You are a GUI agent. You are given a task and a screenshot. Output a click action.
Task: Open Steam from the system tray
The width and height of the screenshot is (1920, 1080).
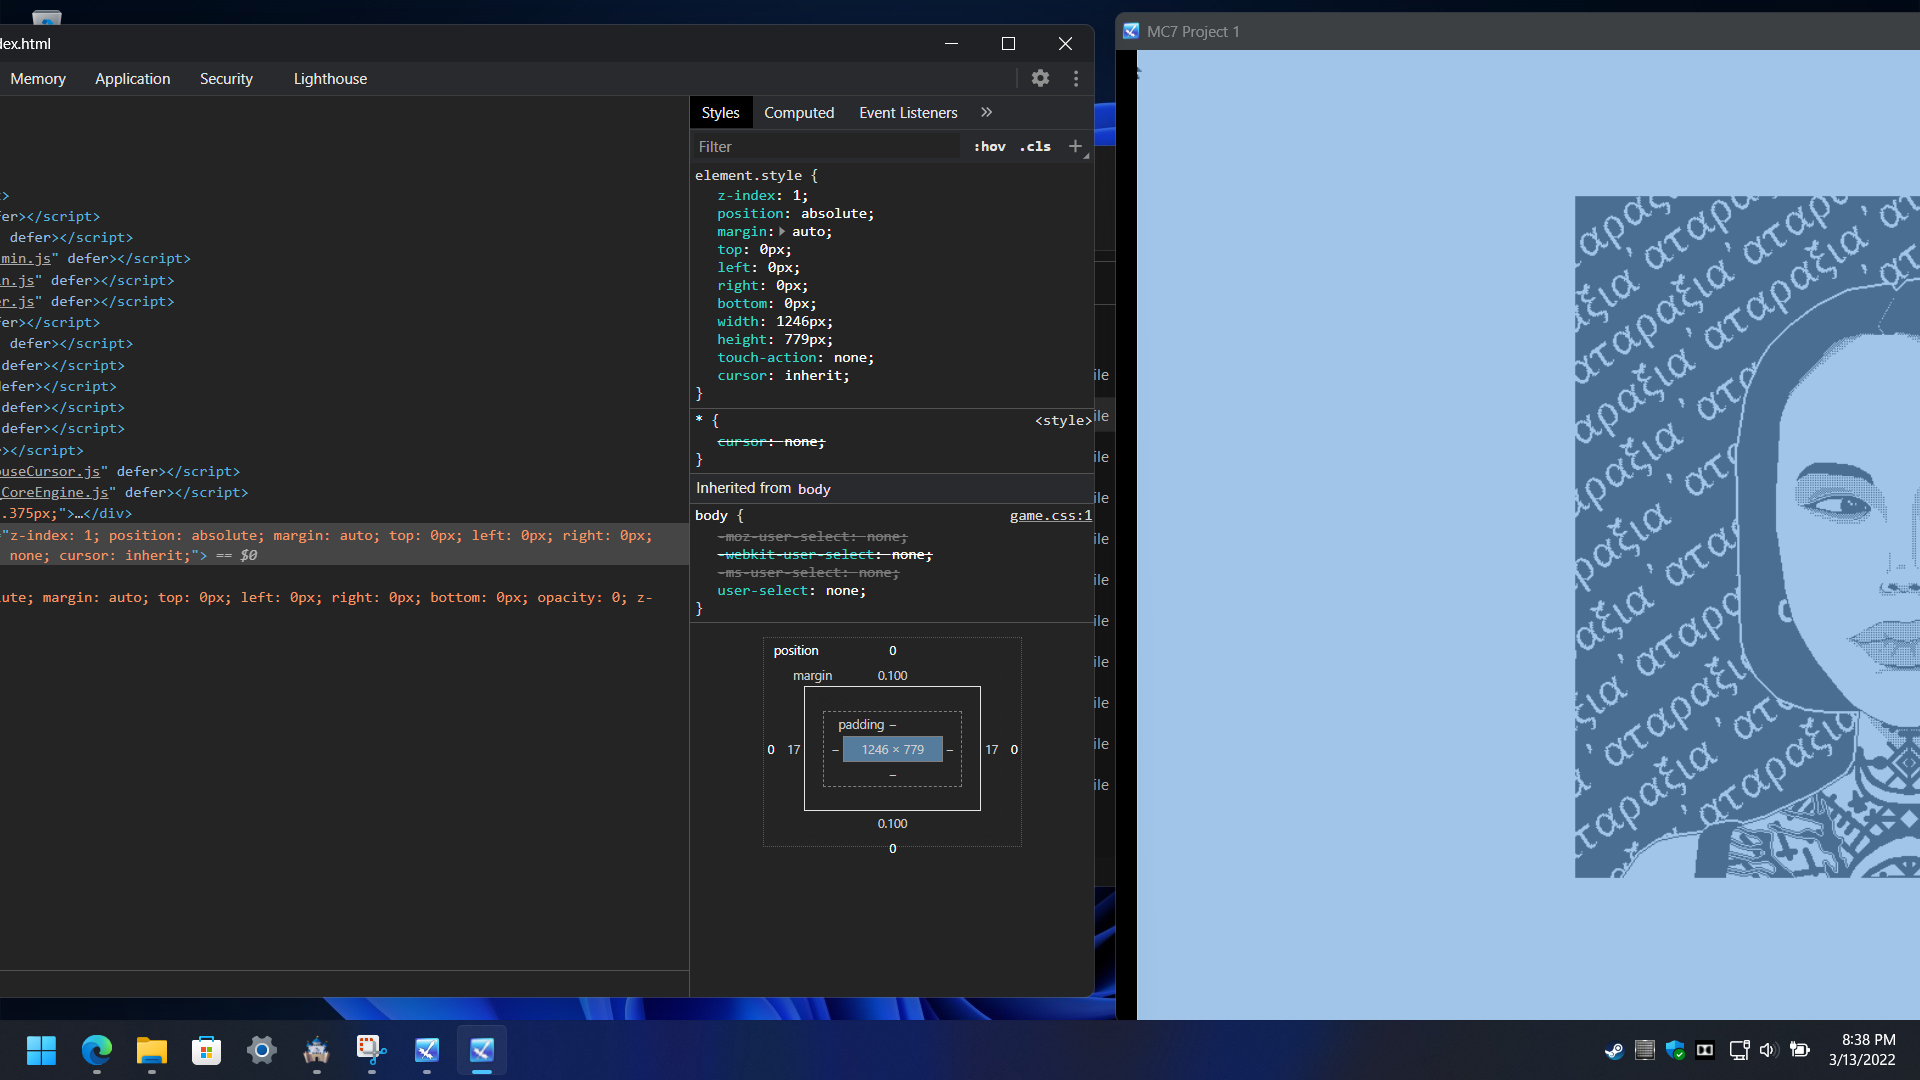[x=1613, y=1051]
